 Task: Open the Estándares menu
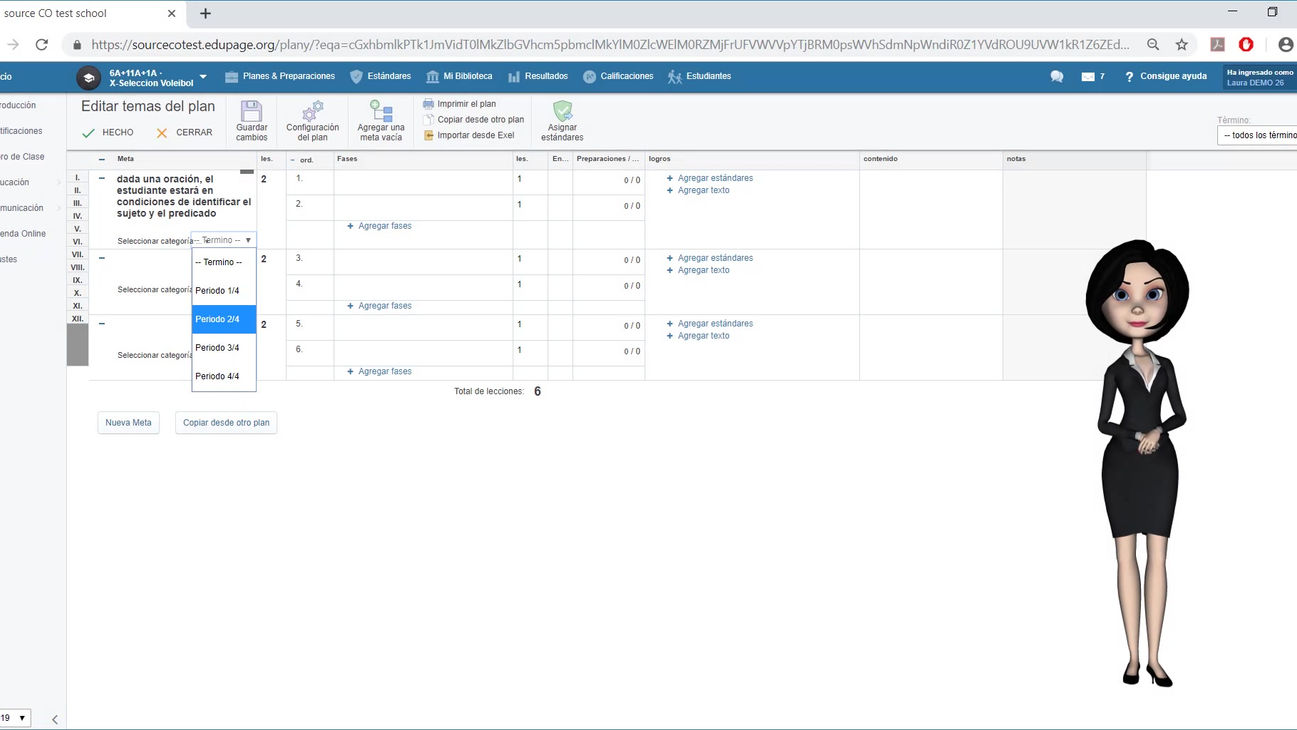pyautogui.click(x=380, y=76)
